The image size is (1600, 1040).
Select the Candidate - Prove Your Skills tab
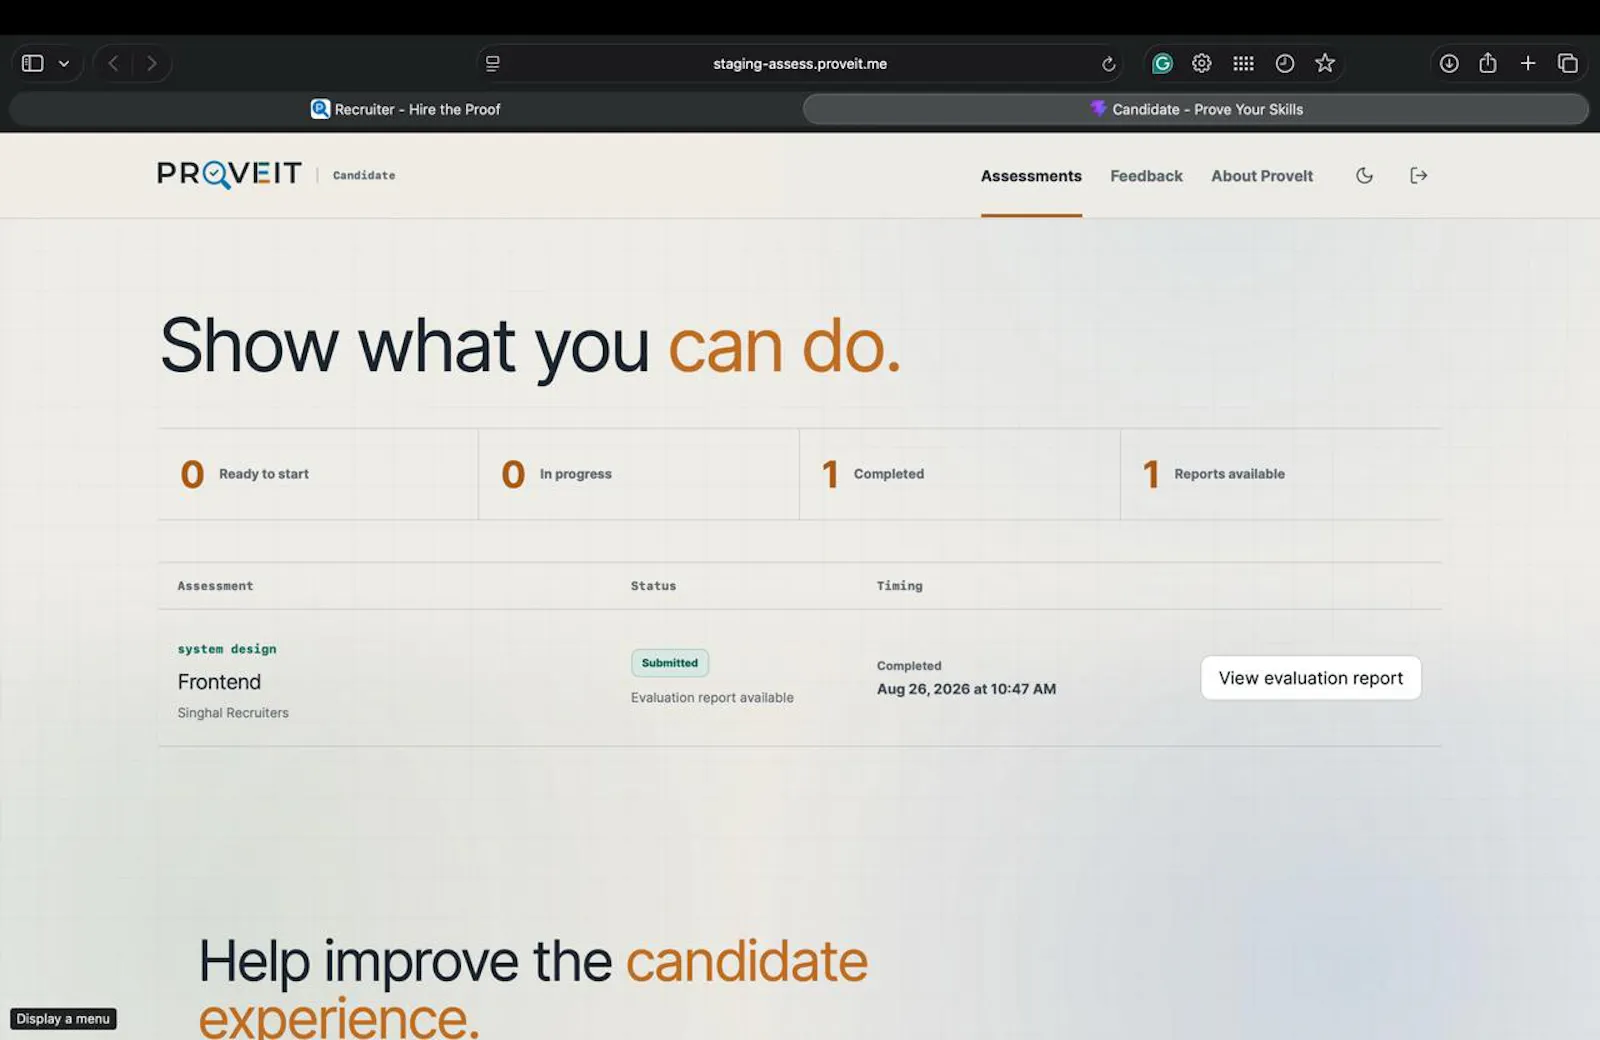click(x=1196, y=109)
